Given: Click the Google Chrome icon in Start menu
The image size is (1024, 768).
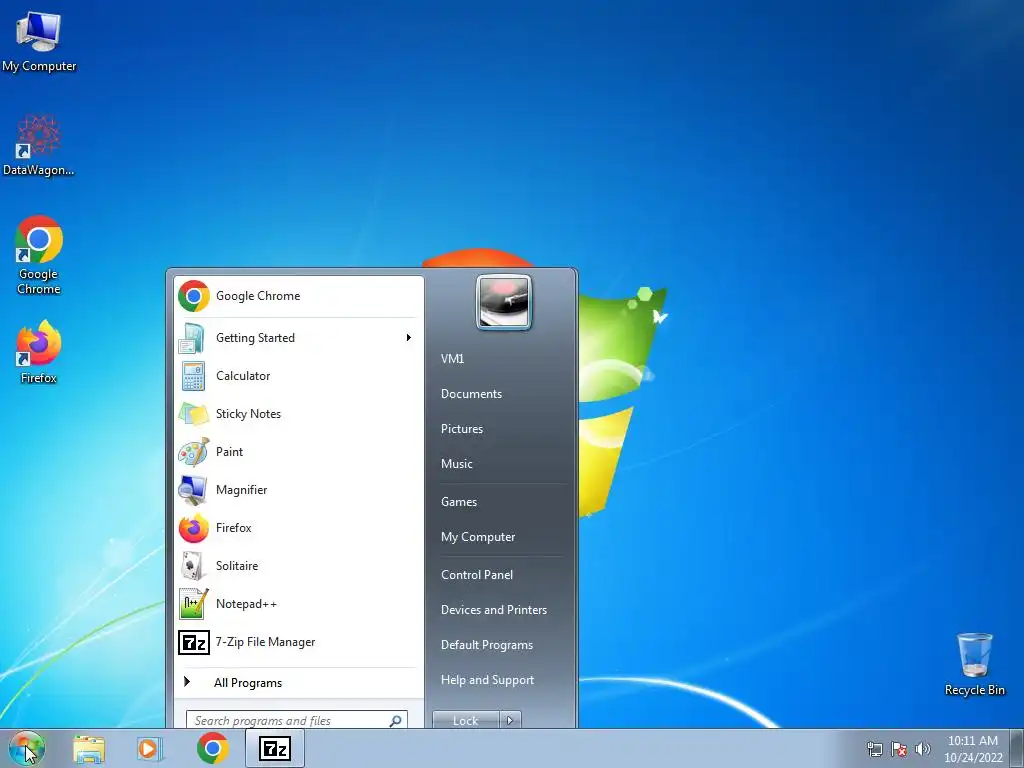Looking at the screenshot, I should (193, 296).
